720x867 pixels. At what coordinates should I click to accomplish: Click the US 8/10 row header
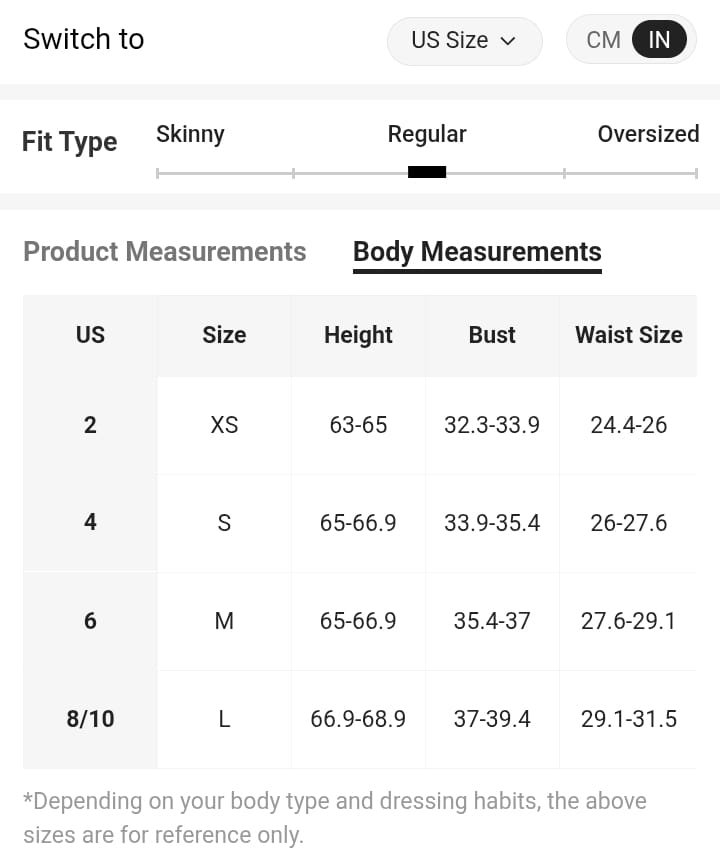coord(90,719)
